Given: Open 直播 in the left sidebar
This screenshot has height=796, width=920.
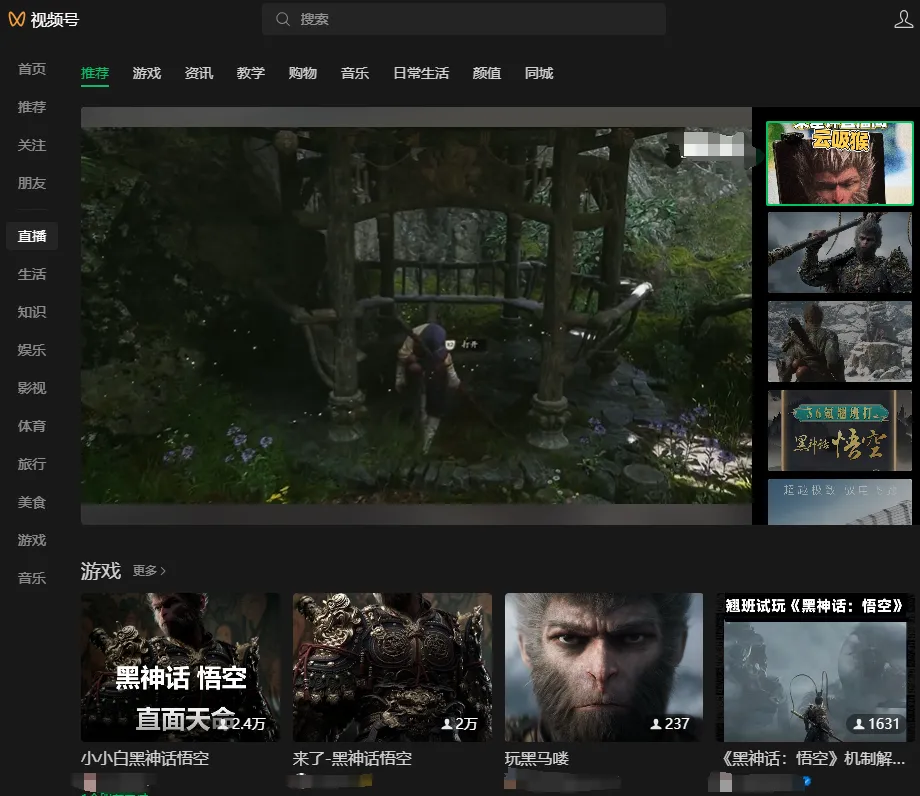Looking at the screenshot, I should pyautogui.click(x=32, y=236).
